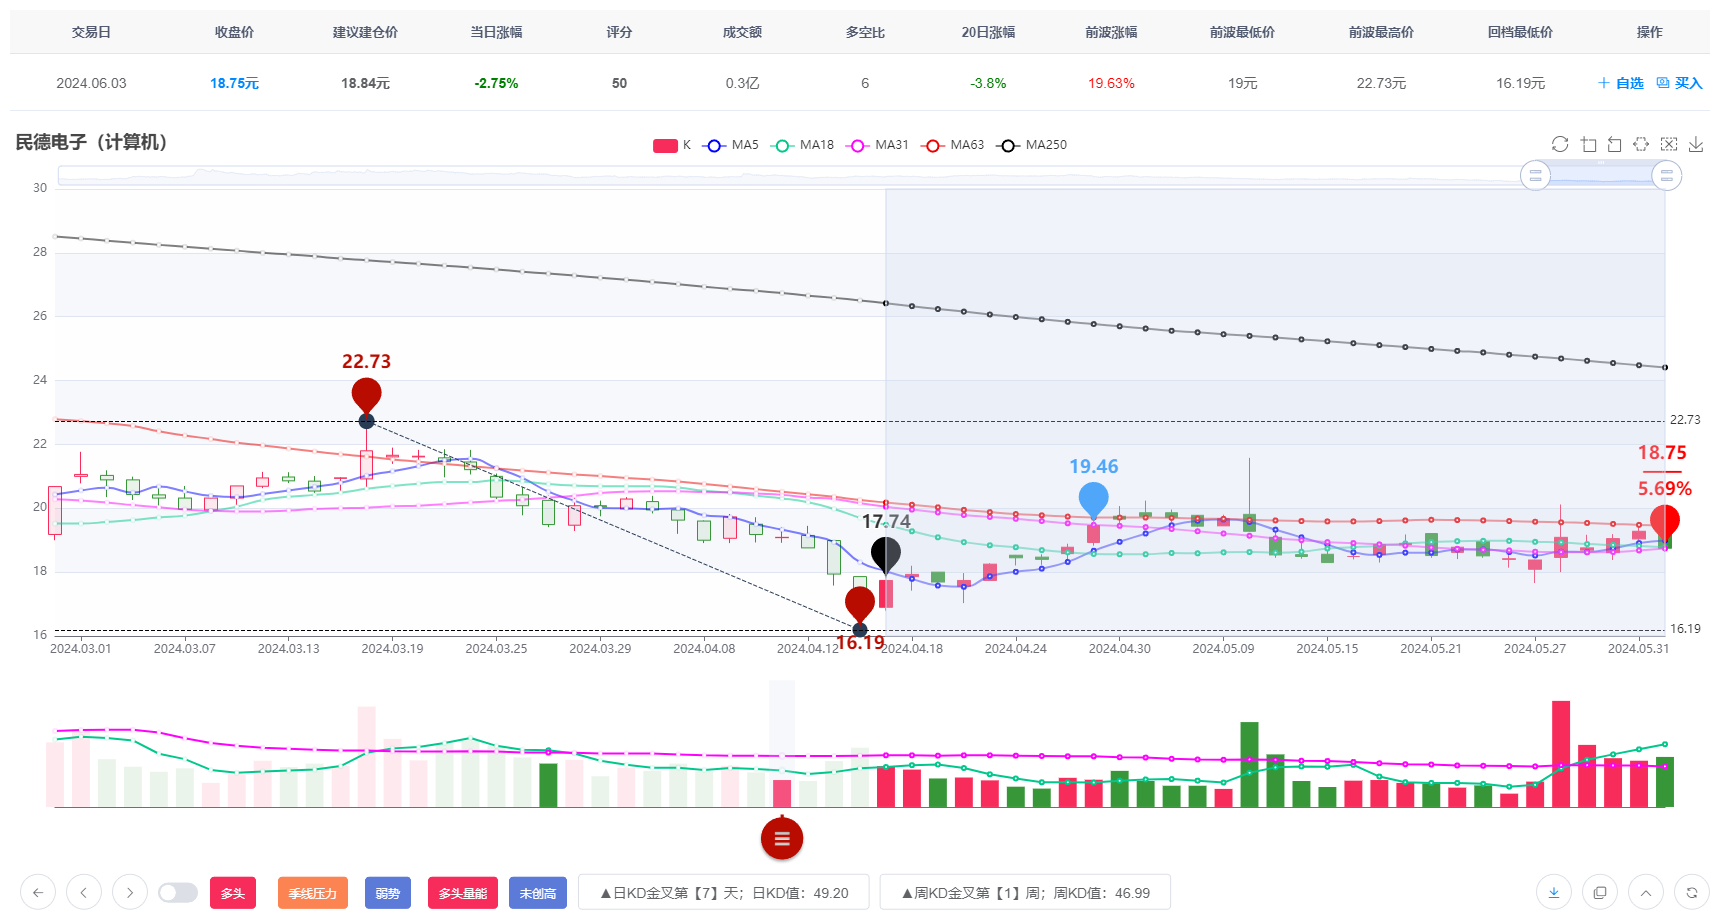Screen dimensions: 1720x914
Task: Click the red round menu button below the chart
Action: point(782,838)
